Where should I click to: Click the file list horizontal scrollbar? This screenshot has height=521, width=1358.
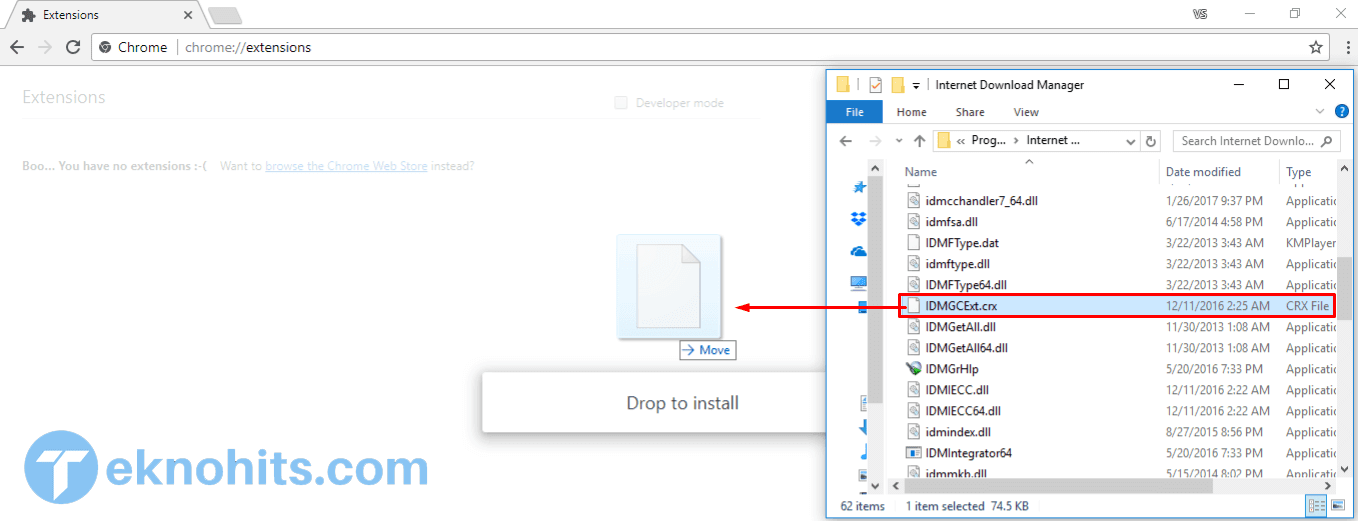(x=1060, y=485)
